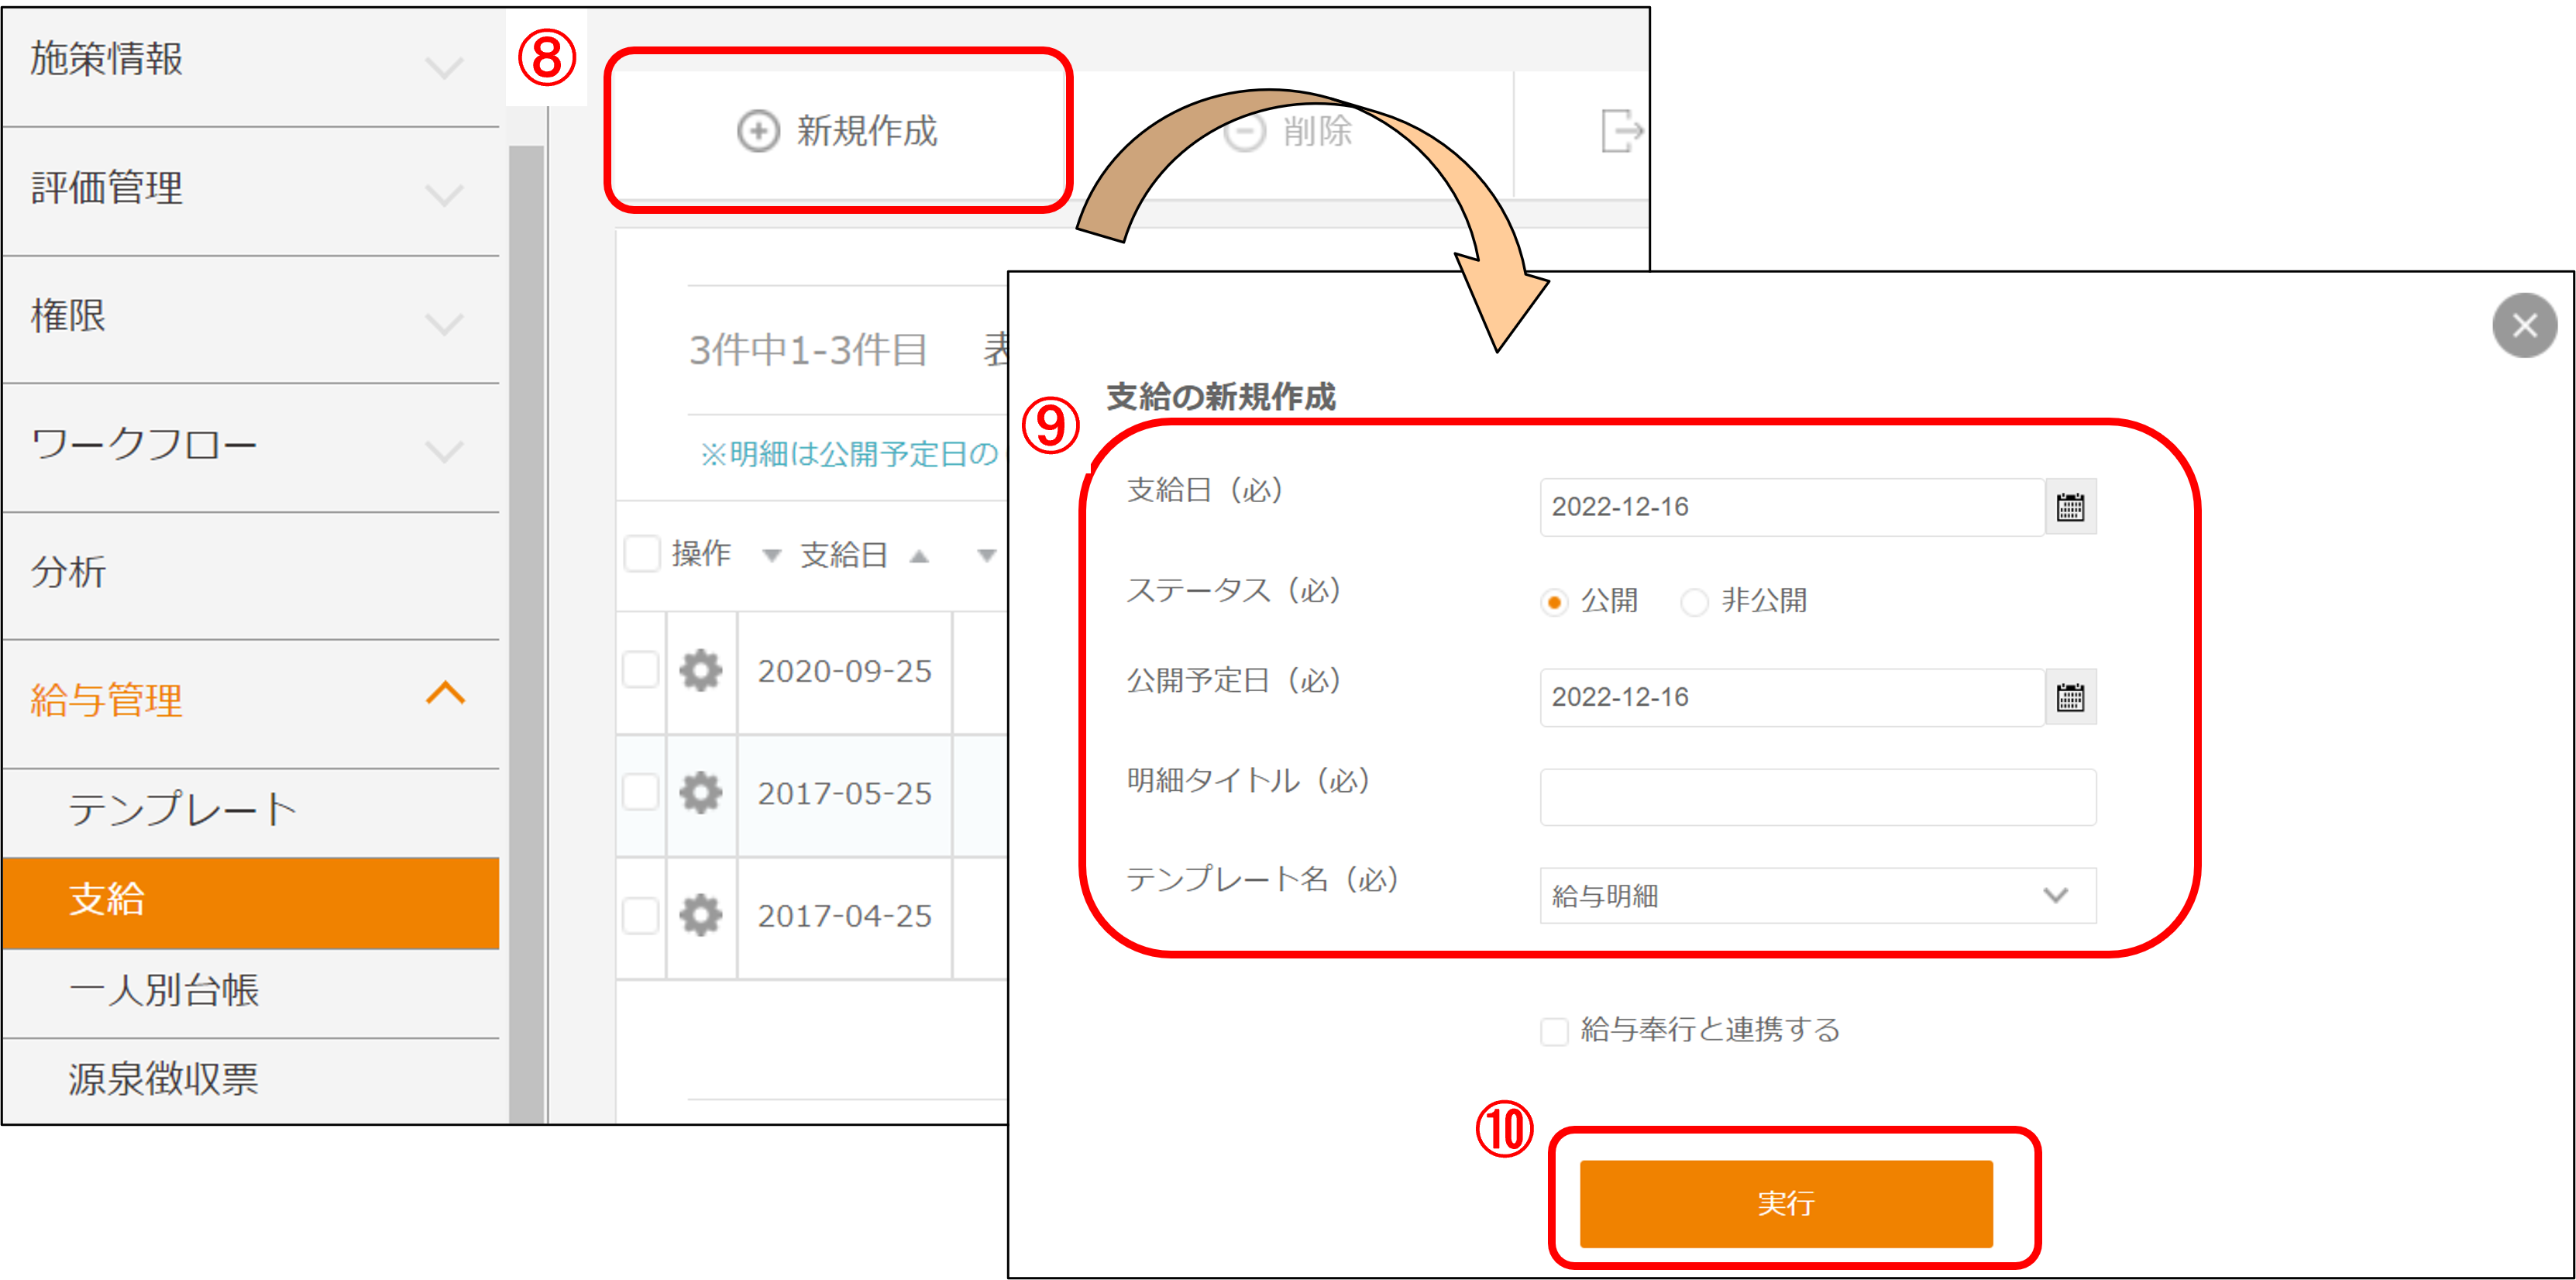2576x1280 pixels.
Task: Open 一人別台帳 sidebar item
Action: (x=164, y=990)
